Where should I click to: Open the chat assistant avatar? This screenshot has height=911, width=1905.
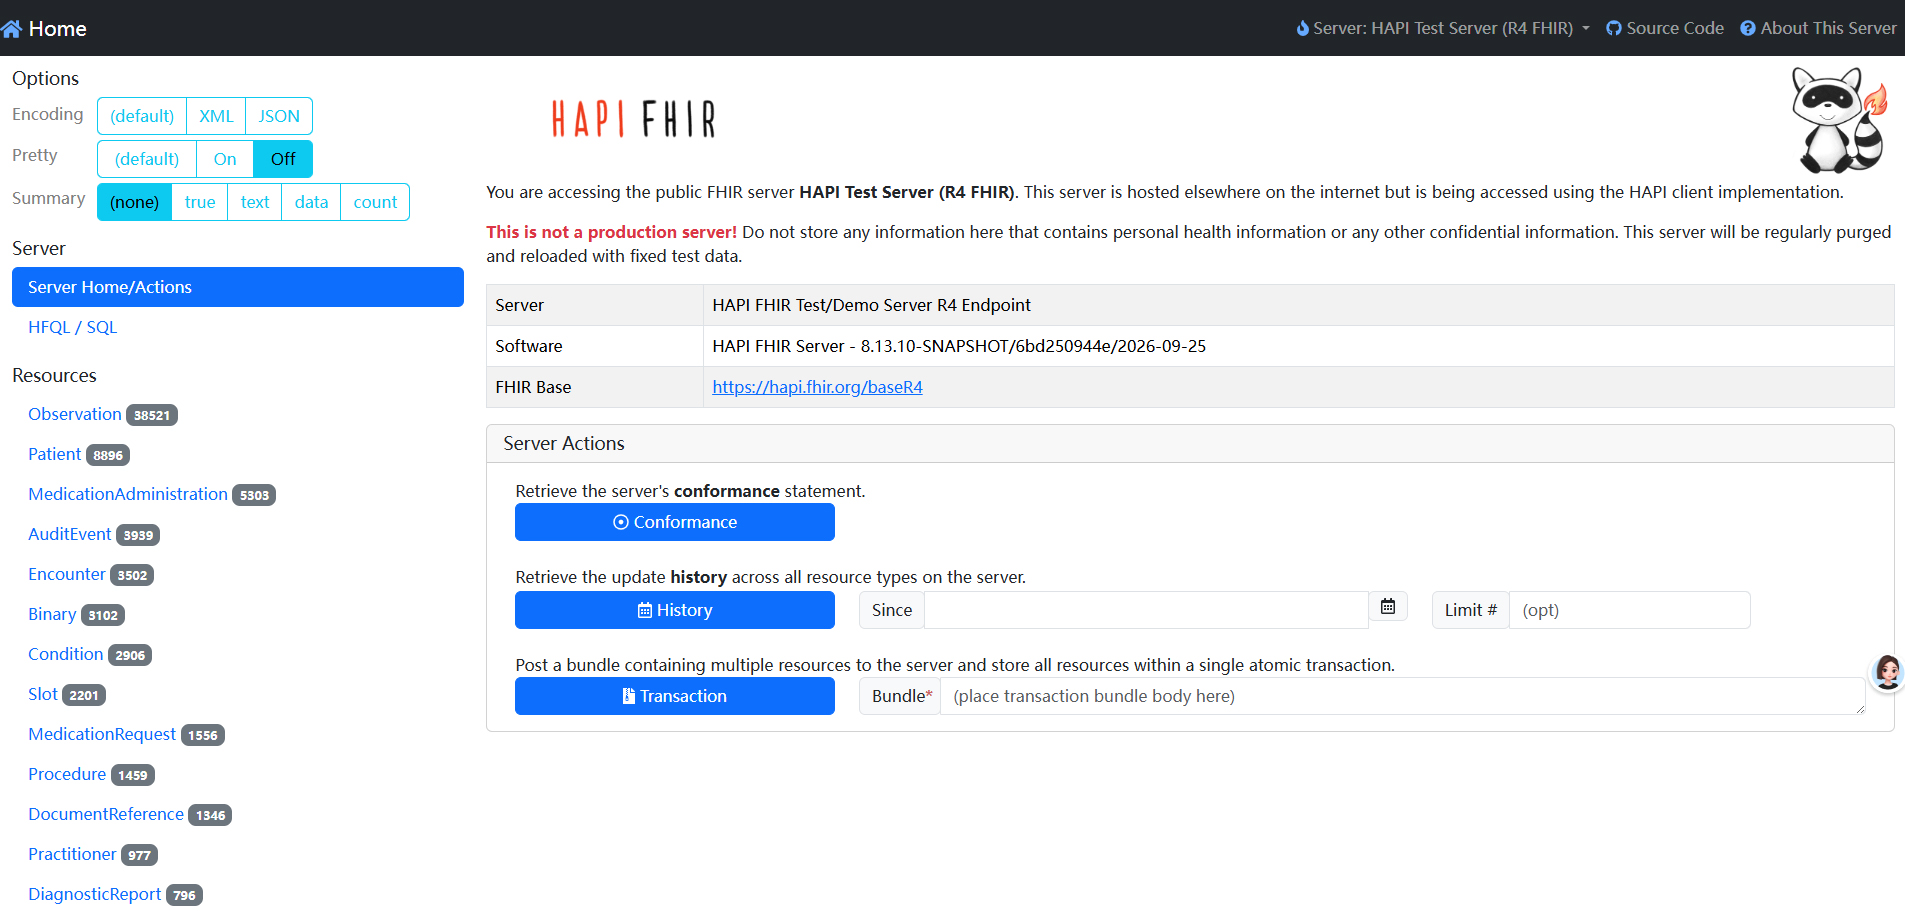pos(1887,673)
